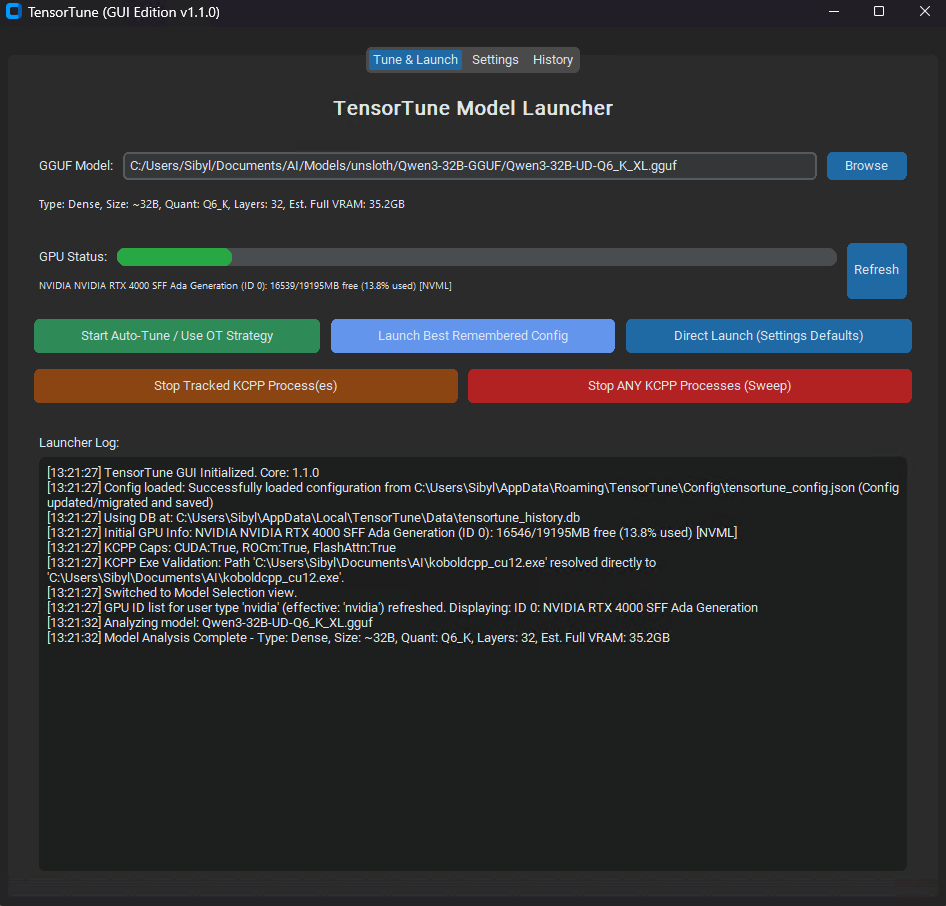Click the 'Launcher Log:' label

(x=79, y=443)
